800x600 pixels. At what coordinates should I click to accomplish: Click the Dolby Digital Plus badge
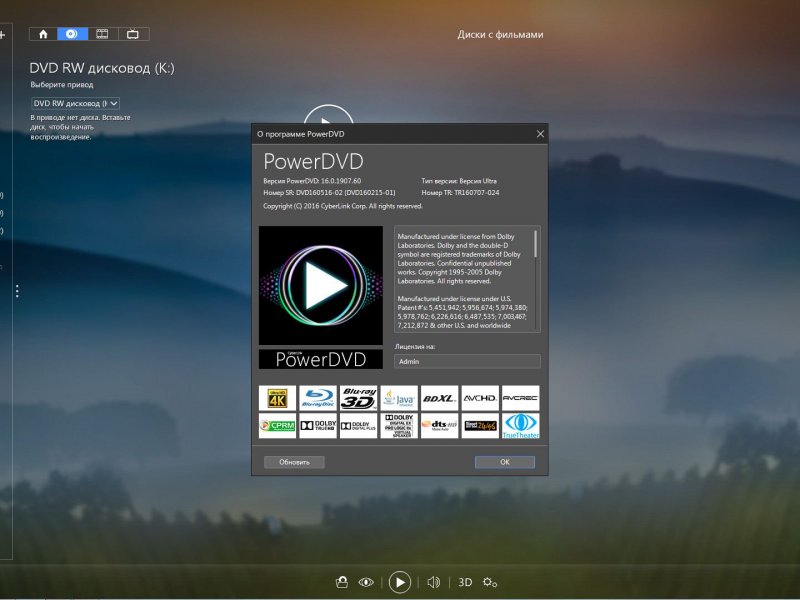358,426
